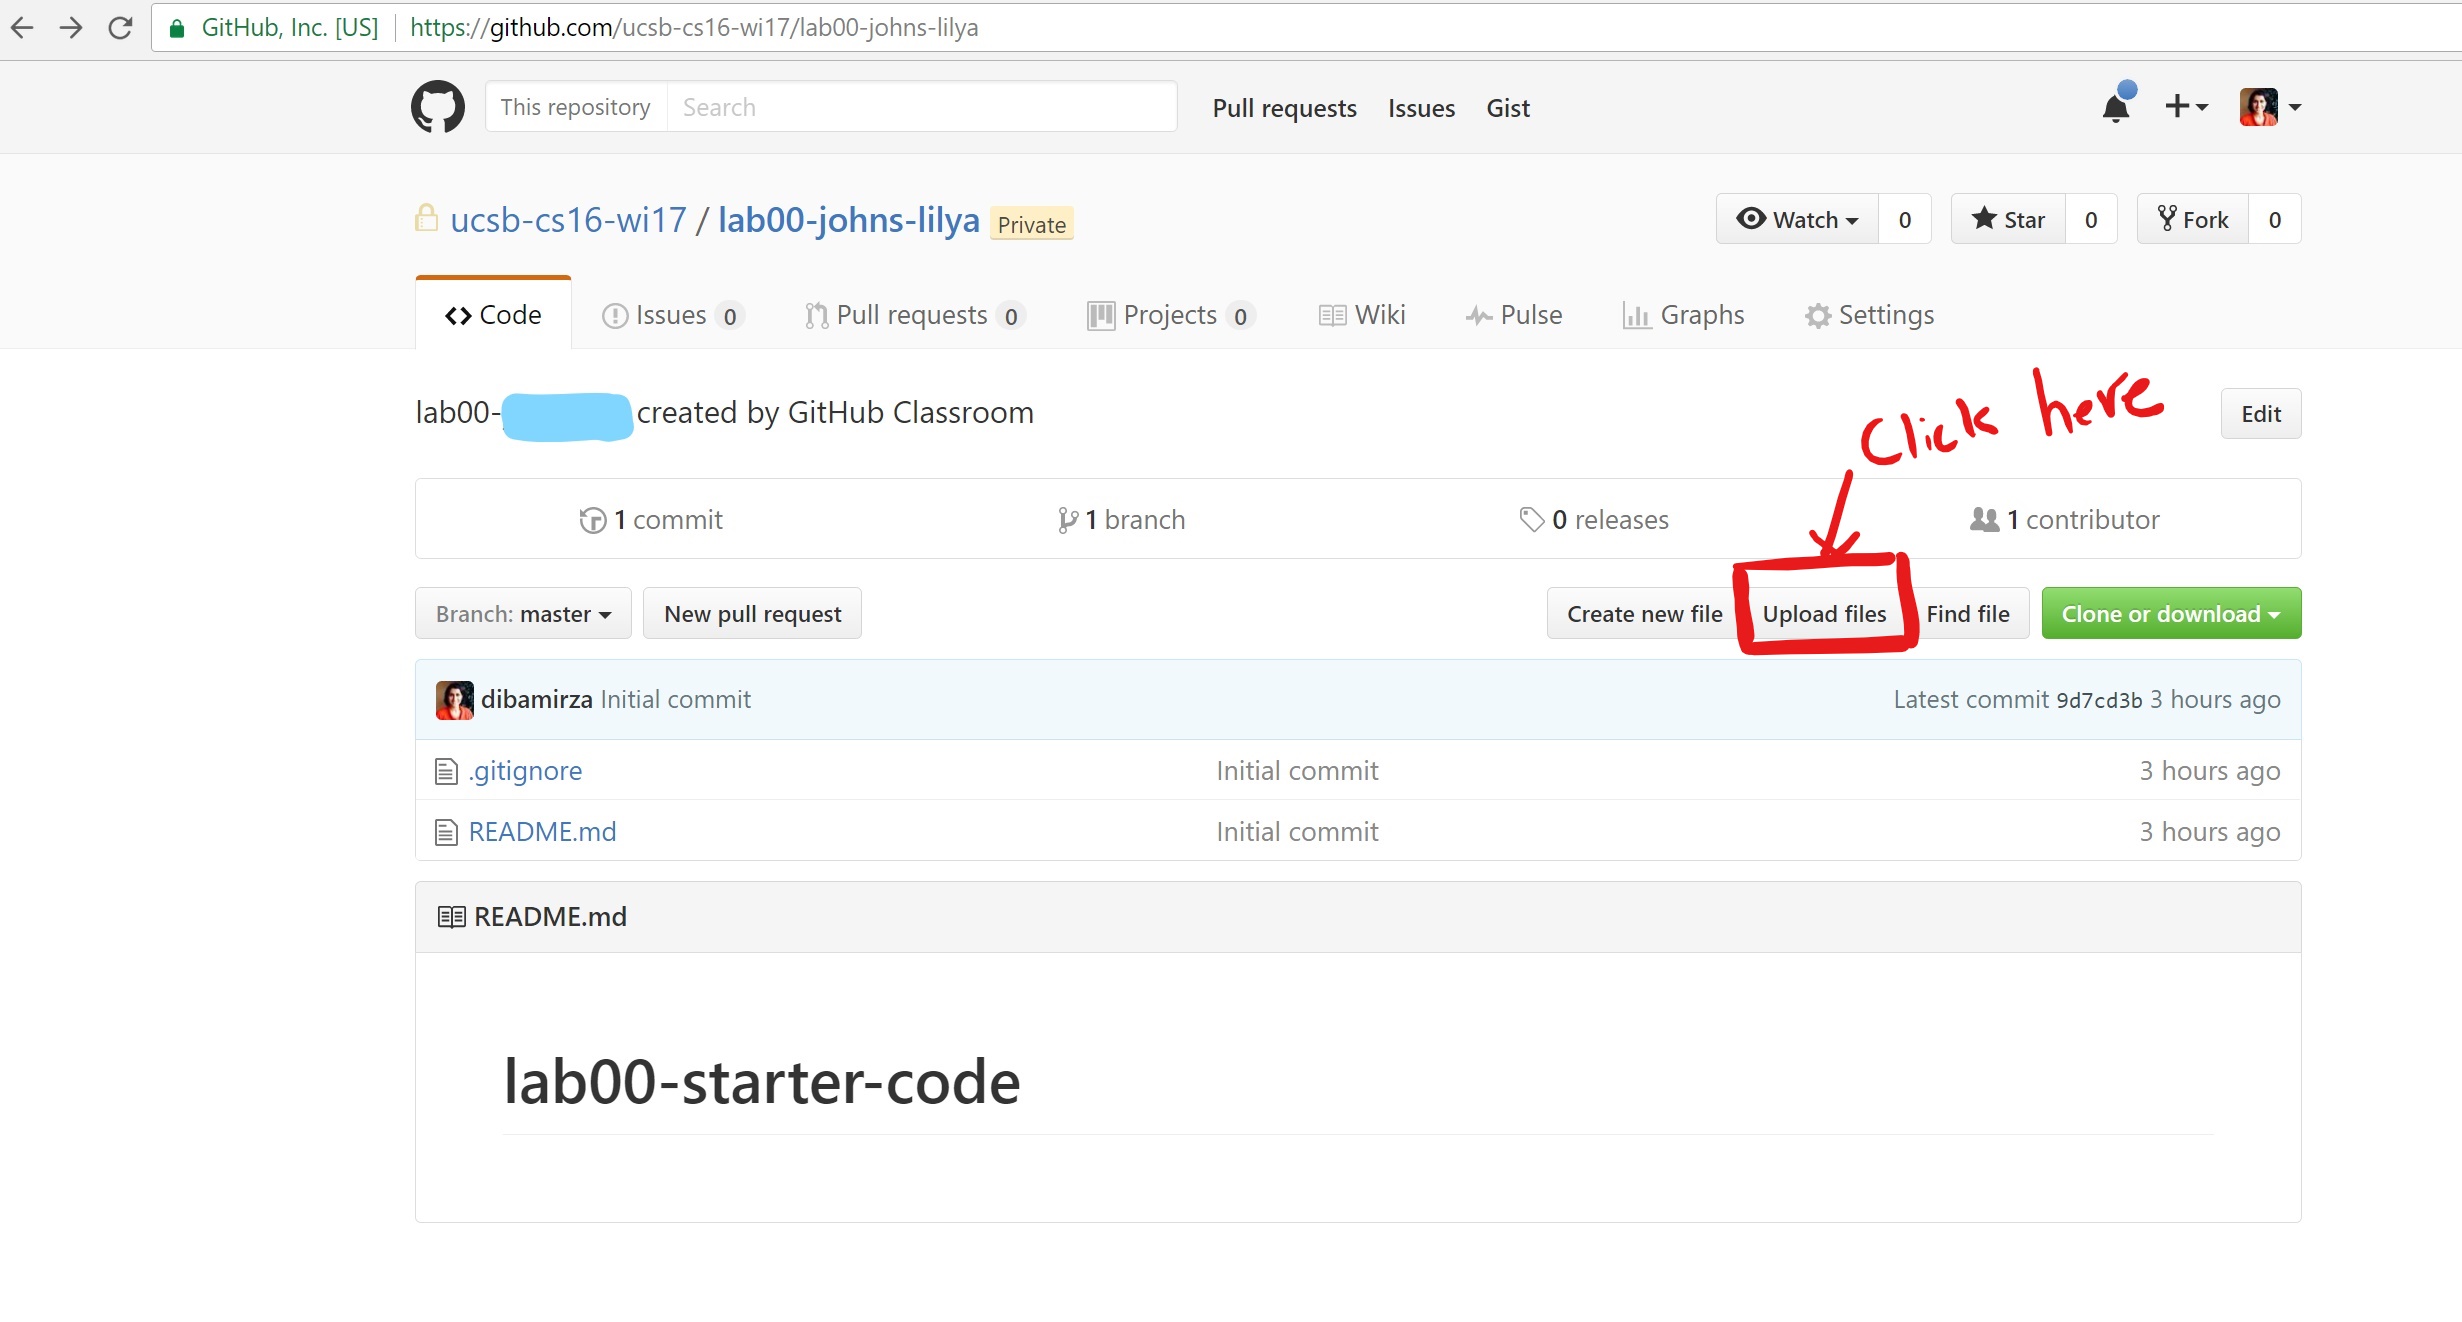
Task: View the 0 releases page
Action: pyautogui.click(x=1594, y=520)
